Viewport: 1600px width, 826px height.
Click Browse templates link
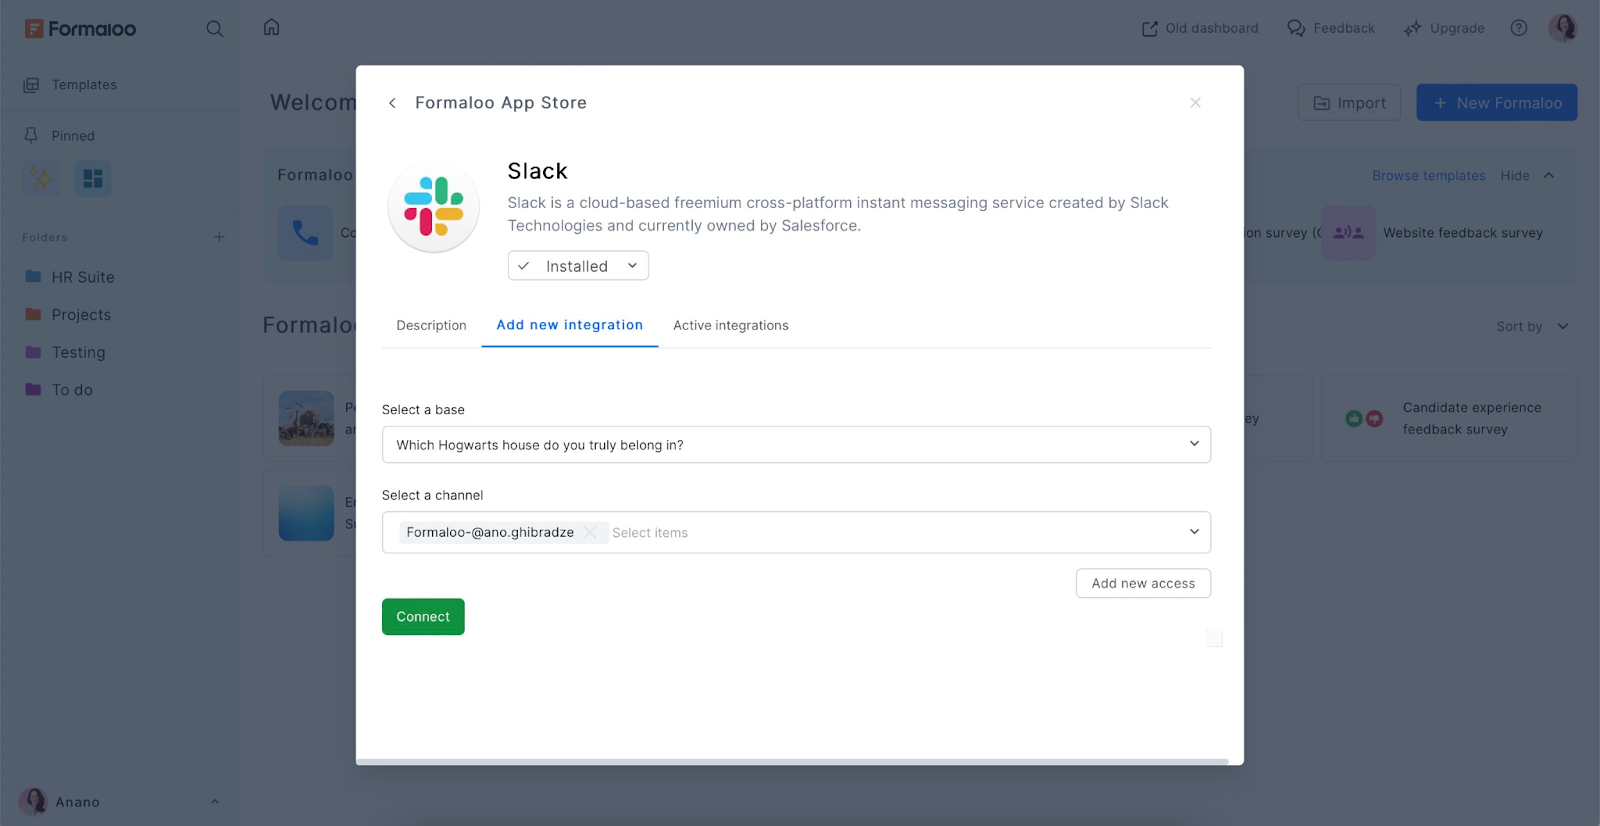[1428, 175]
